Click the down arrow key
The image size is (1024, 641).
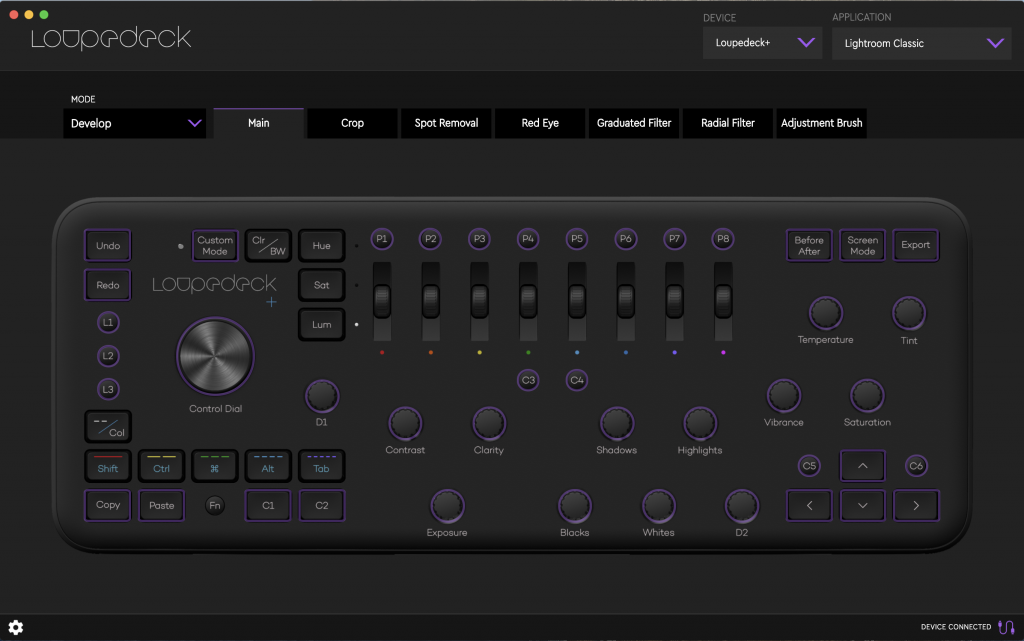(x=863, y=505)
